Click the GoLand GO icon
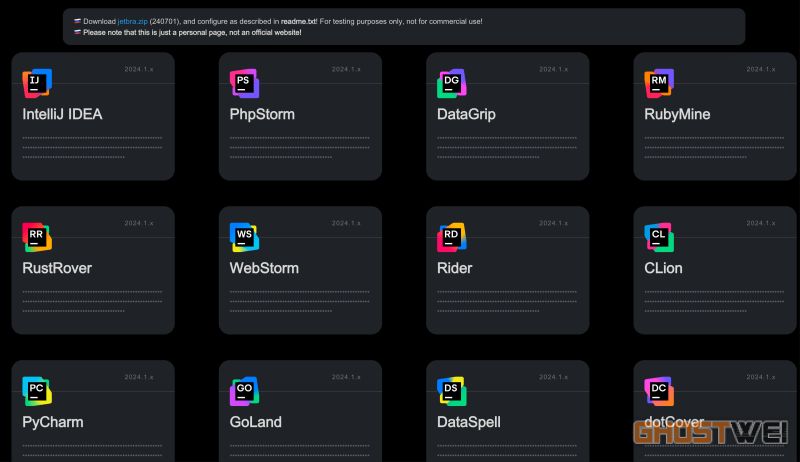This screenshot has width=800, height=462. [x=244, y=390]
